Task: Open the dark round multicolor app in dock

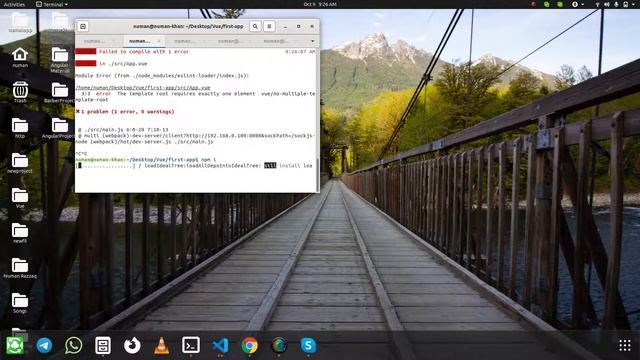Action: point(279,346)
